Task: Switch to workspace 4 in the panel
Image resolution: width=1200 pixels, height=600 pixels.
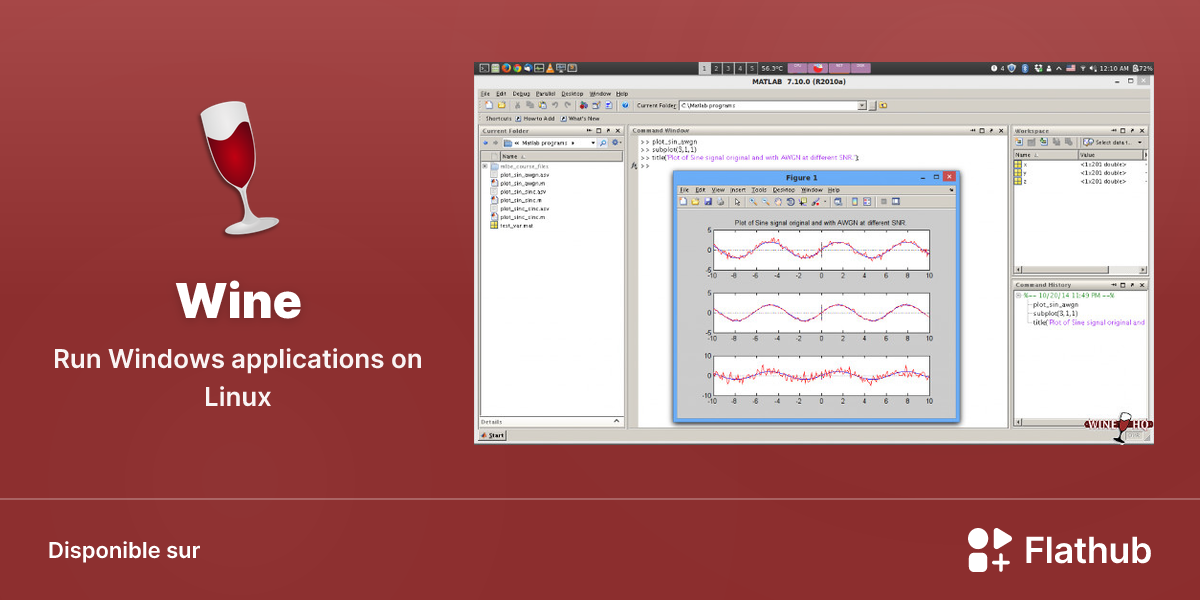Action: (740, 68)
